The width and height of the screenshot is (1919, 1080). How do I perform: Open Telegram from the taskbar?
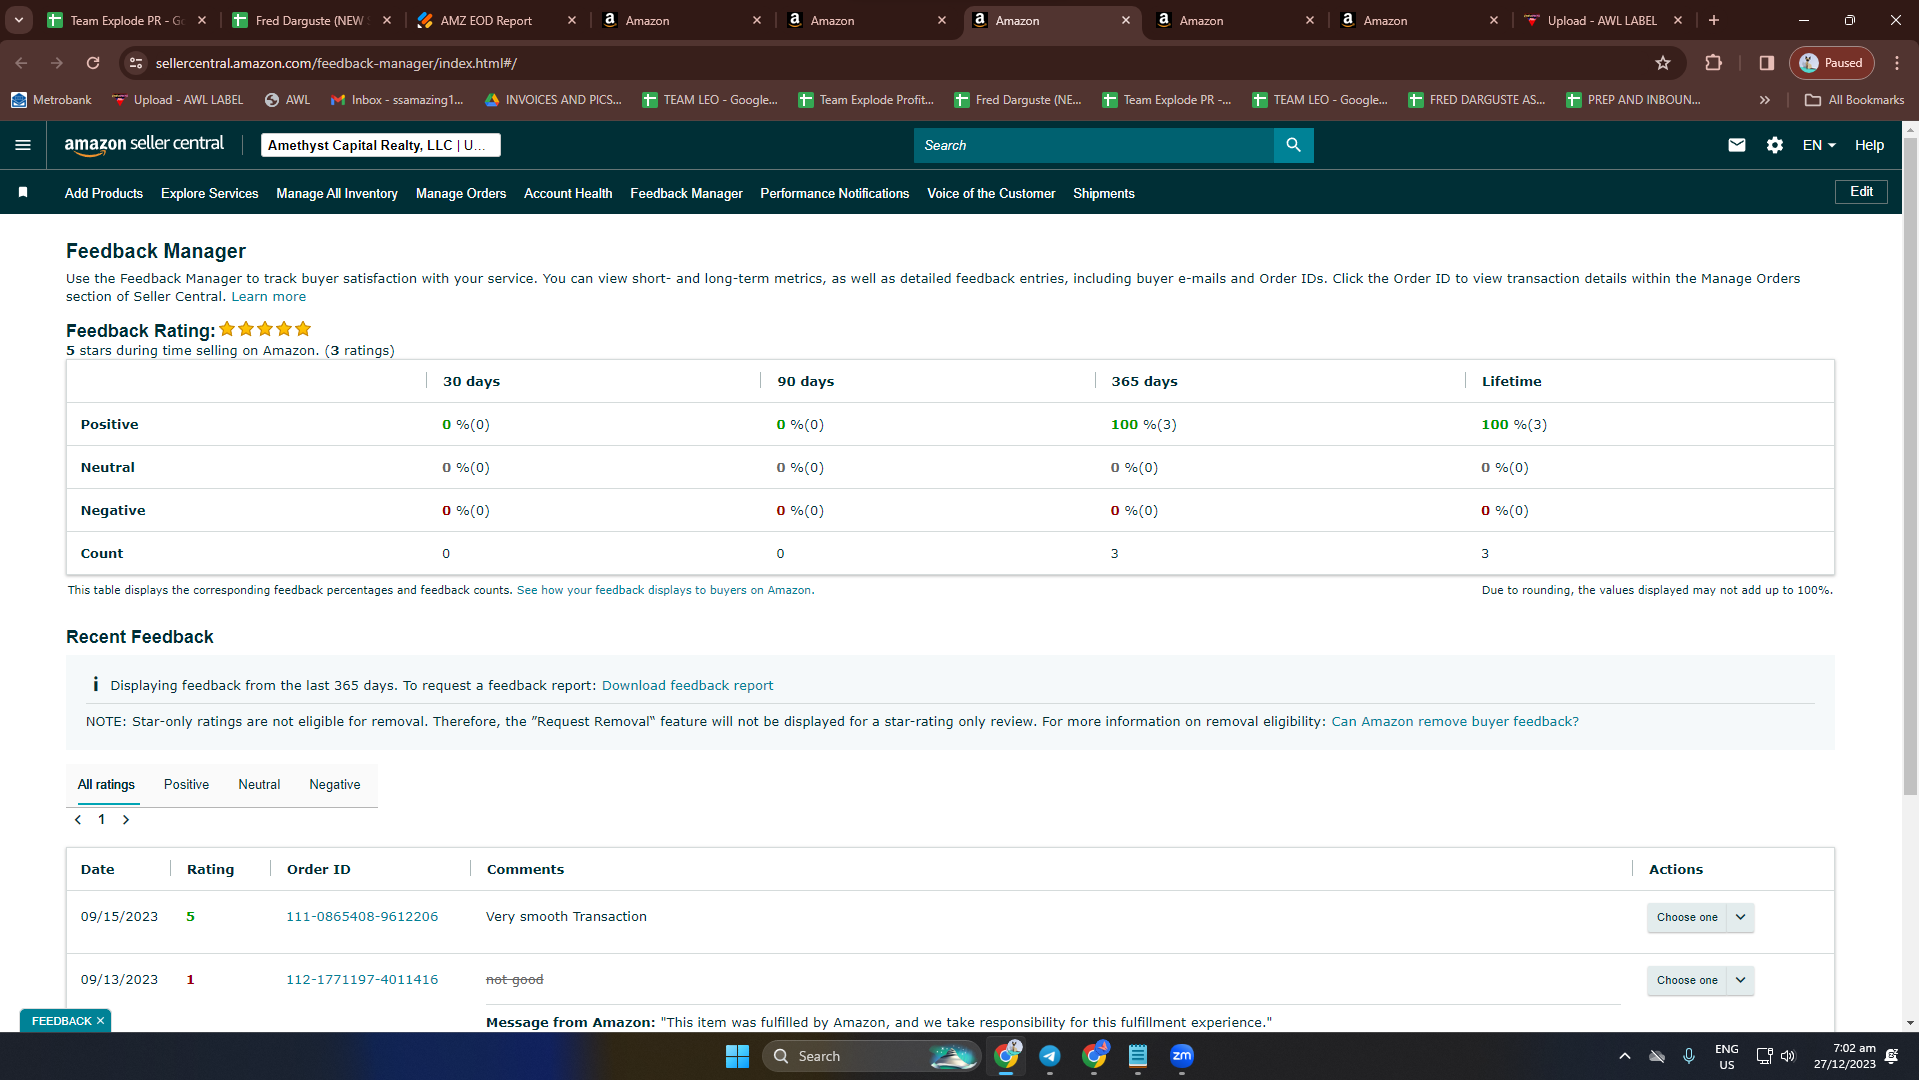point(1049,1056)
